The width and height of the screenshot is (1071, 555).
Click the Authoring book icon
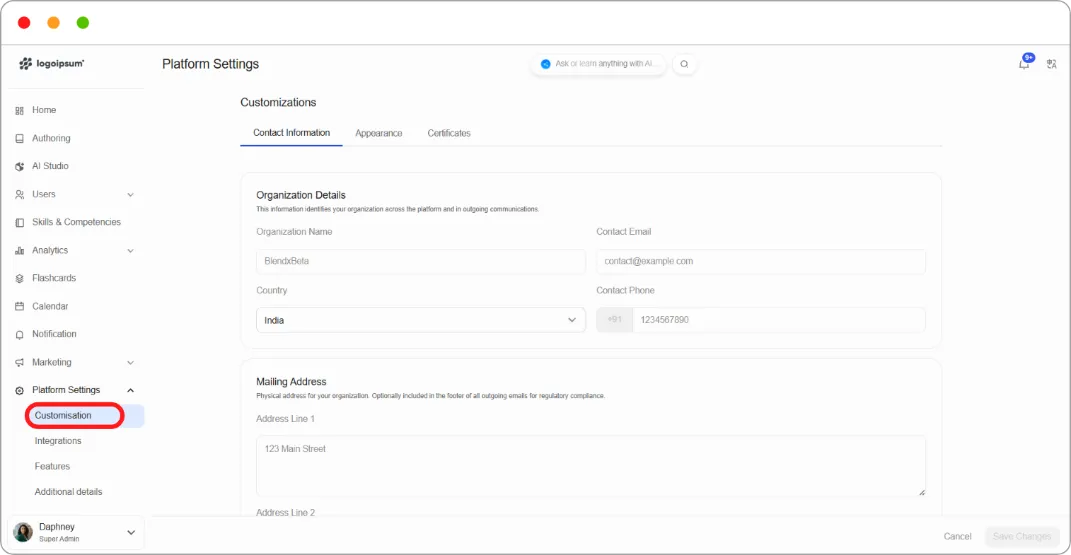point(19,139)
